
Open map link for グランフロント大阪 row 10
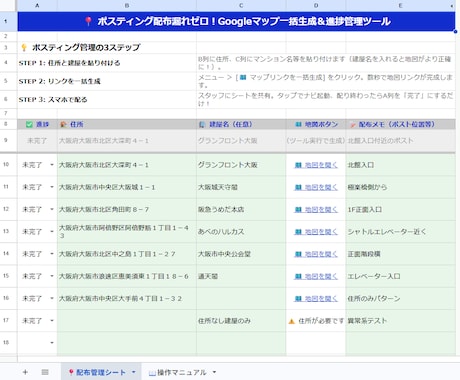[x=316, y=165]
